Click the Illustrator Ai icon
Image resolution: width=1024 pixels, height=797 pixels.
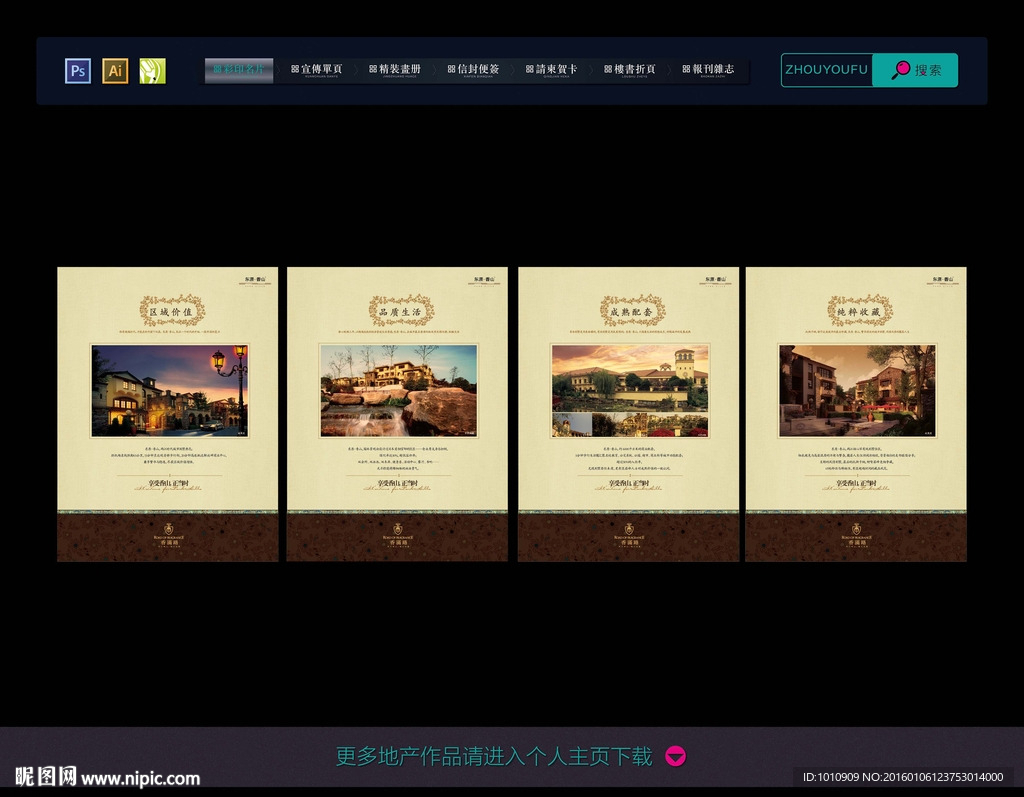pyautogui.click(x=115, y=71)
